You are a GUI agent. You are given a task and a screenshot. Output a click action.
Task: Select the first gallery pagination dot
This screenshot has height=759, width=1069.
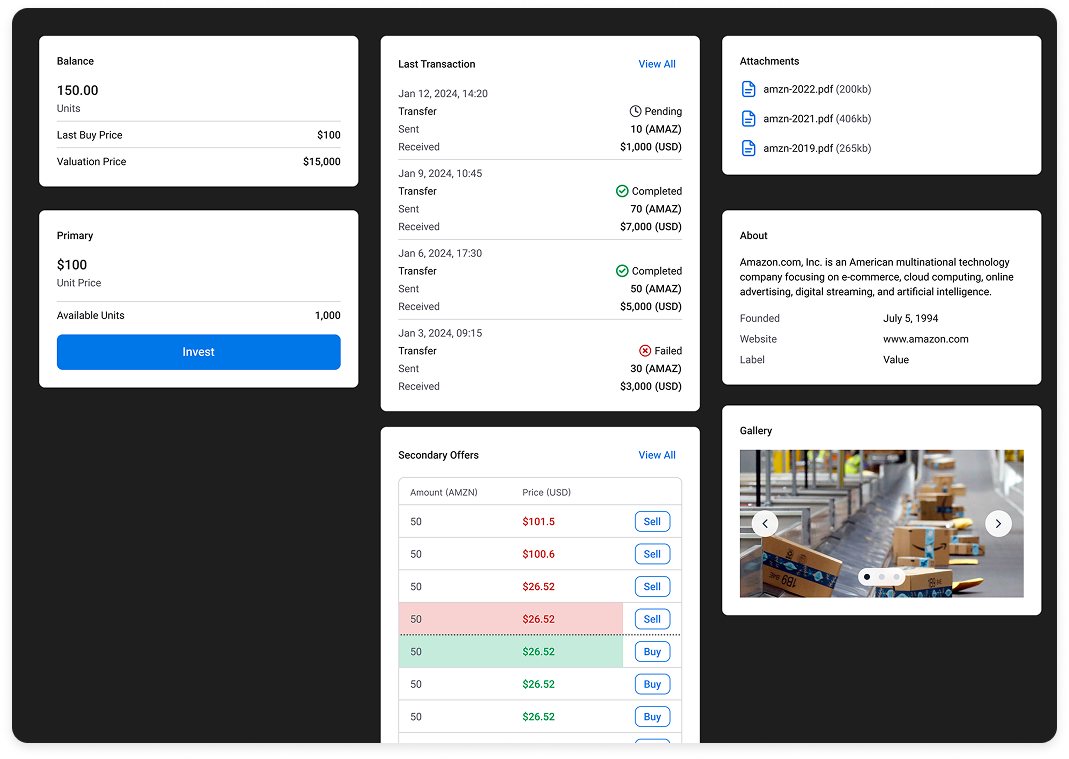click(x=867, y=577)
